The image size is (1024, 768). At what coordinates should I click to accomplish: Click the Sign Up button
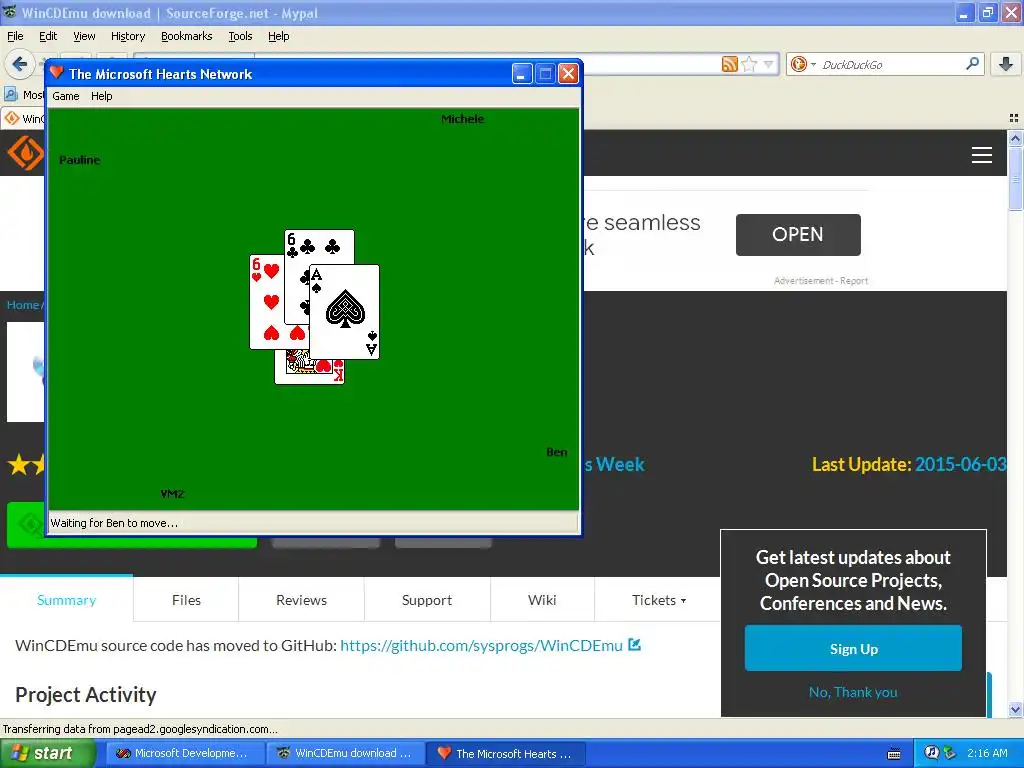point(853,648)
